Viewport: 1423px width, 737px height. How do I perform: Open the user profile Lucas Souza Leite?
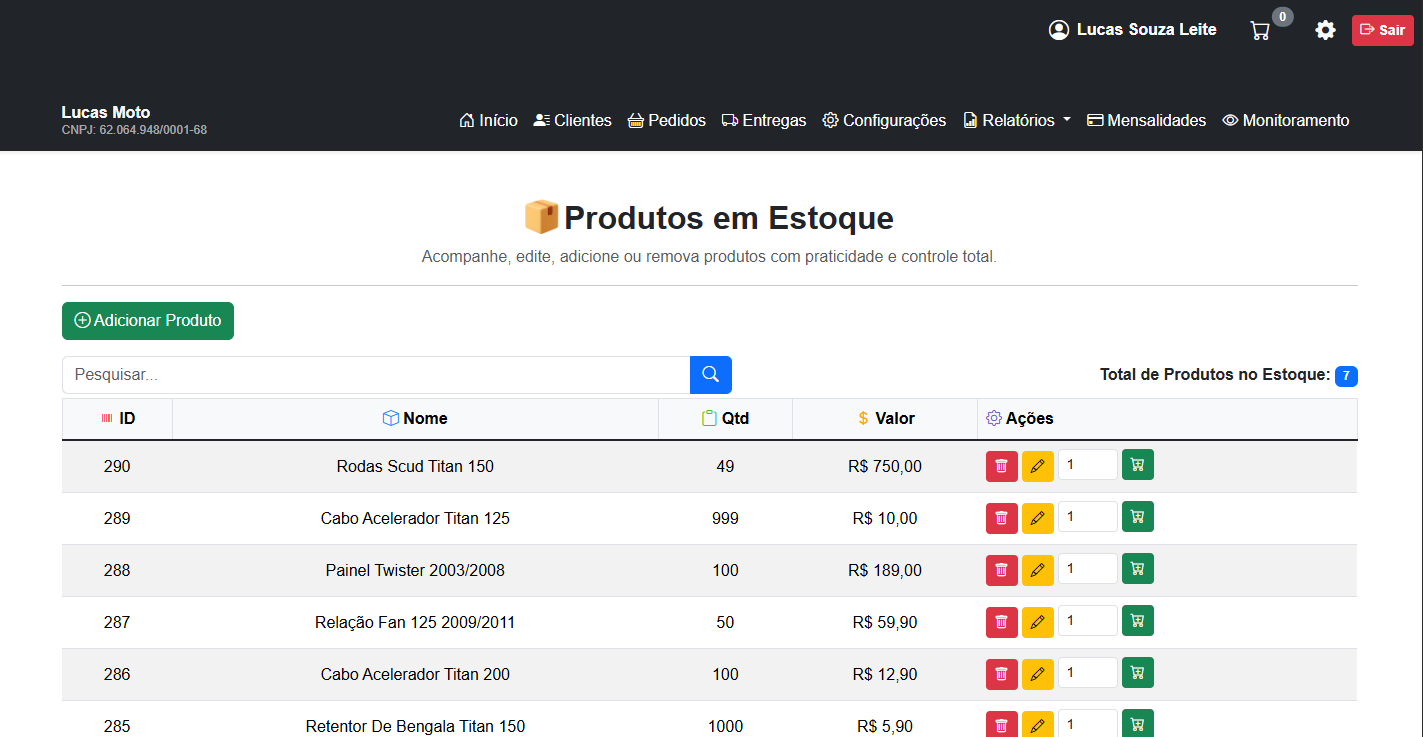coord(1131,30)
